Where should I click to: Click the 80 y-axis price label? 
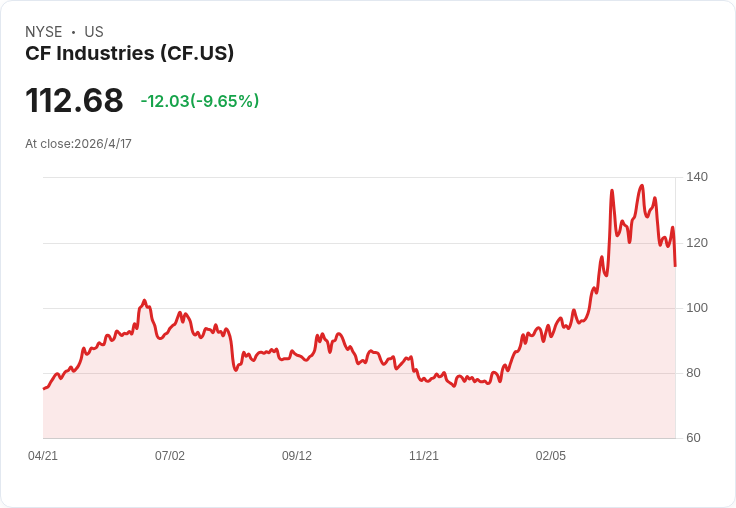tap(693, 373)
